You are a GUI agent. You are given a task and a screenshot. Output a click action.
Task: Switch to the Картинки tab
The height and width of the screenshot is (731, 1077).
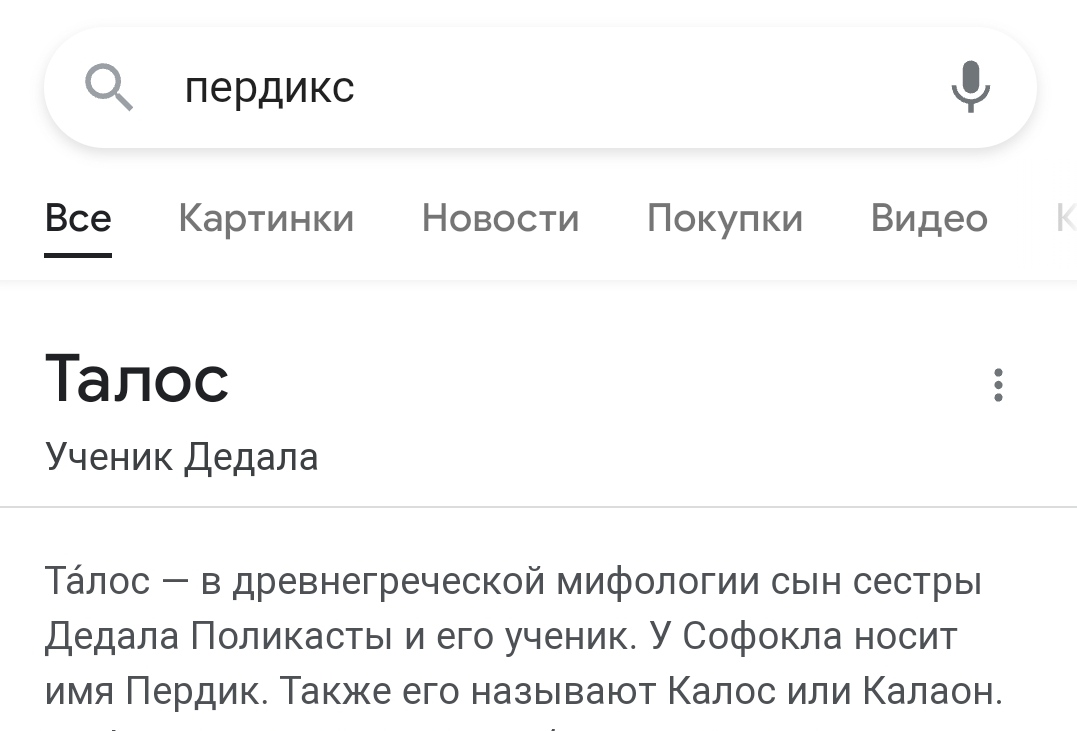[266, 218]
